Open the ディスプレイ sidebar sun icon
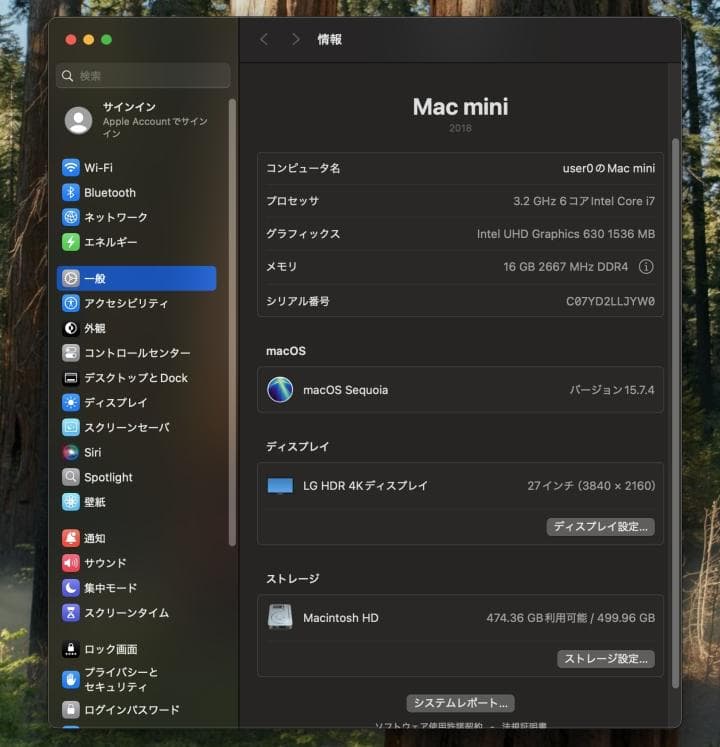720x747 pixels. point(71,403)
